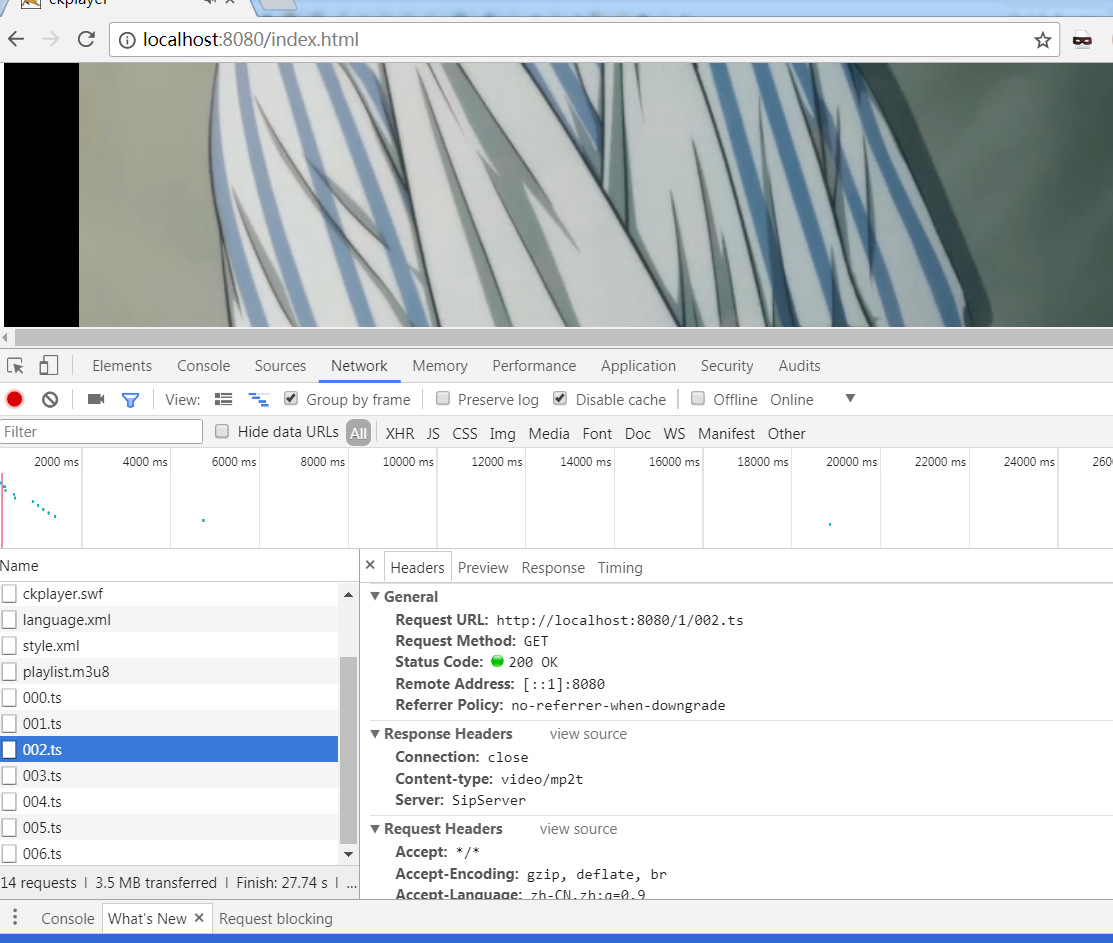Open site information icon in address bar
The height and width of the screenshot is (943, 1113).
coord(127,40)
